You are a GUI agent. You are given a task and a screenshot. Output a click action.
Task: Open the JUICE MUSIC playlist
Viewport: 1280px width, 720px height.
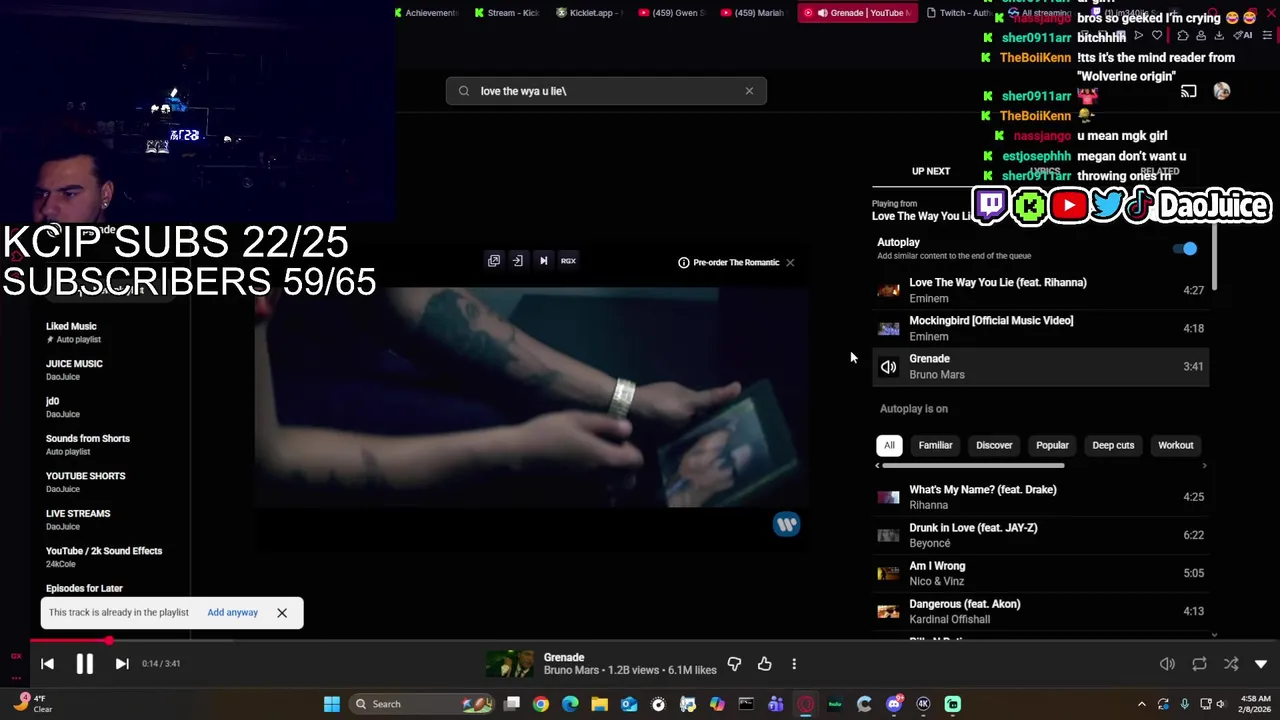click(x=74, y=364)
